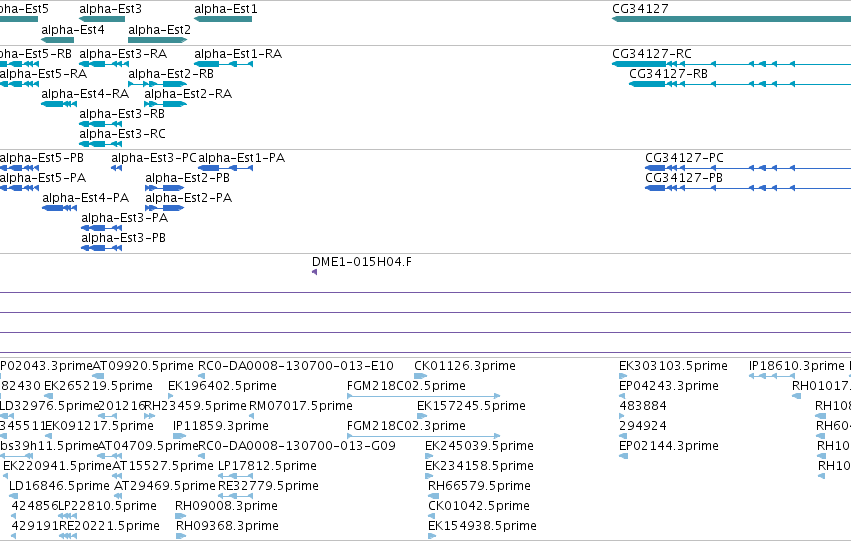Click the LP17812.5prime EST feature
This screenshot has width=851, height=541.
point(235,476)
